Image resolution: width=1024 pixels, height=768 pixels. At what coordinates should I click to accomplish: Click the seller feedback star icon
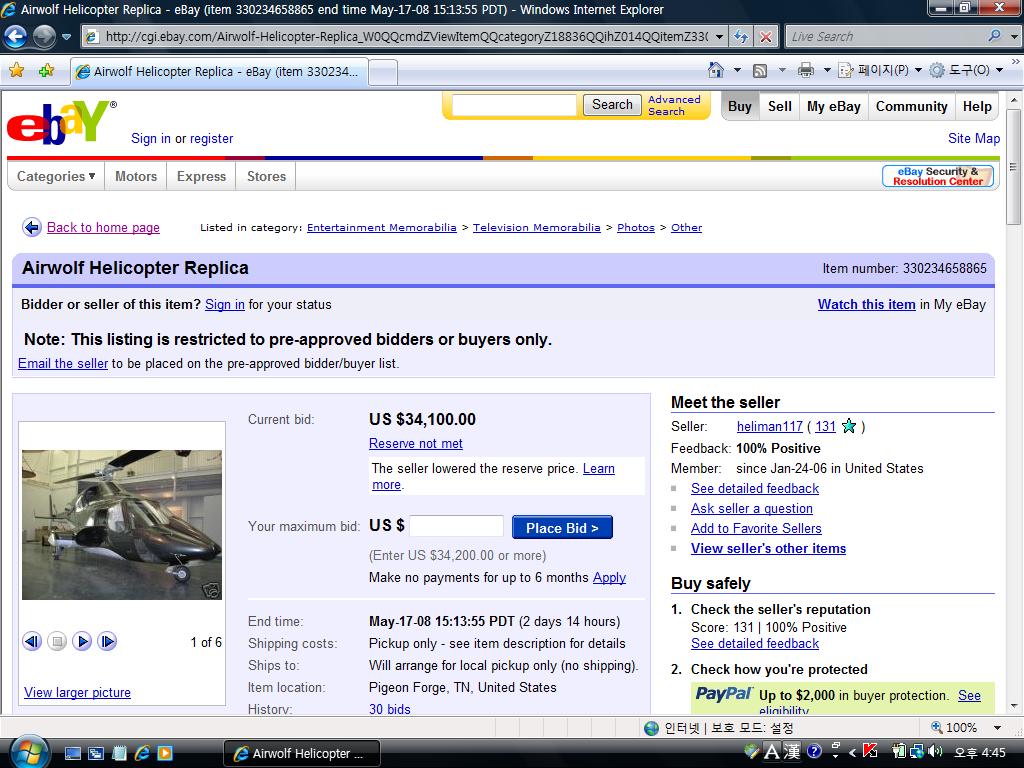pos(848,426)
